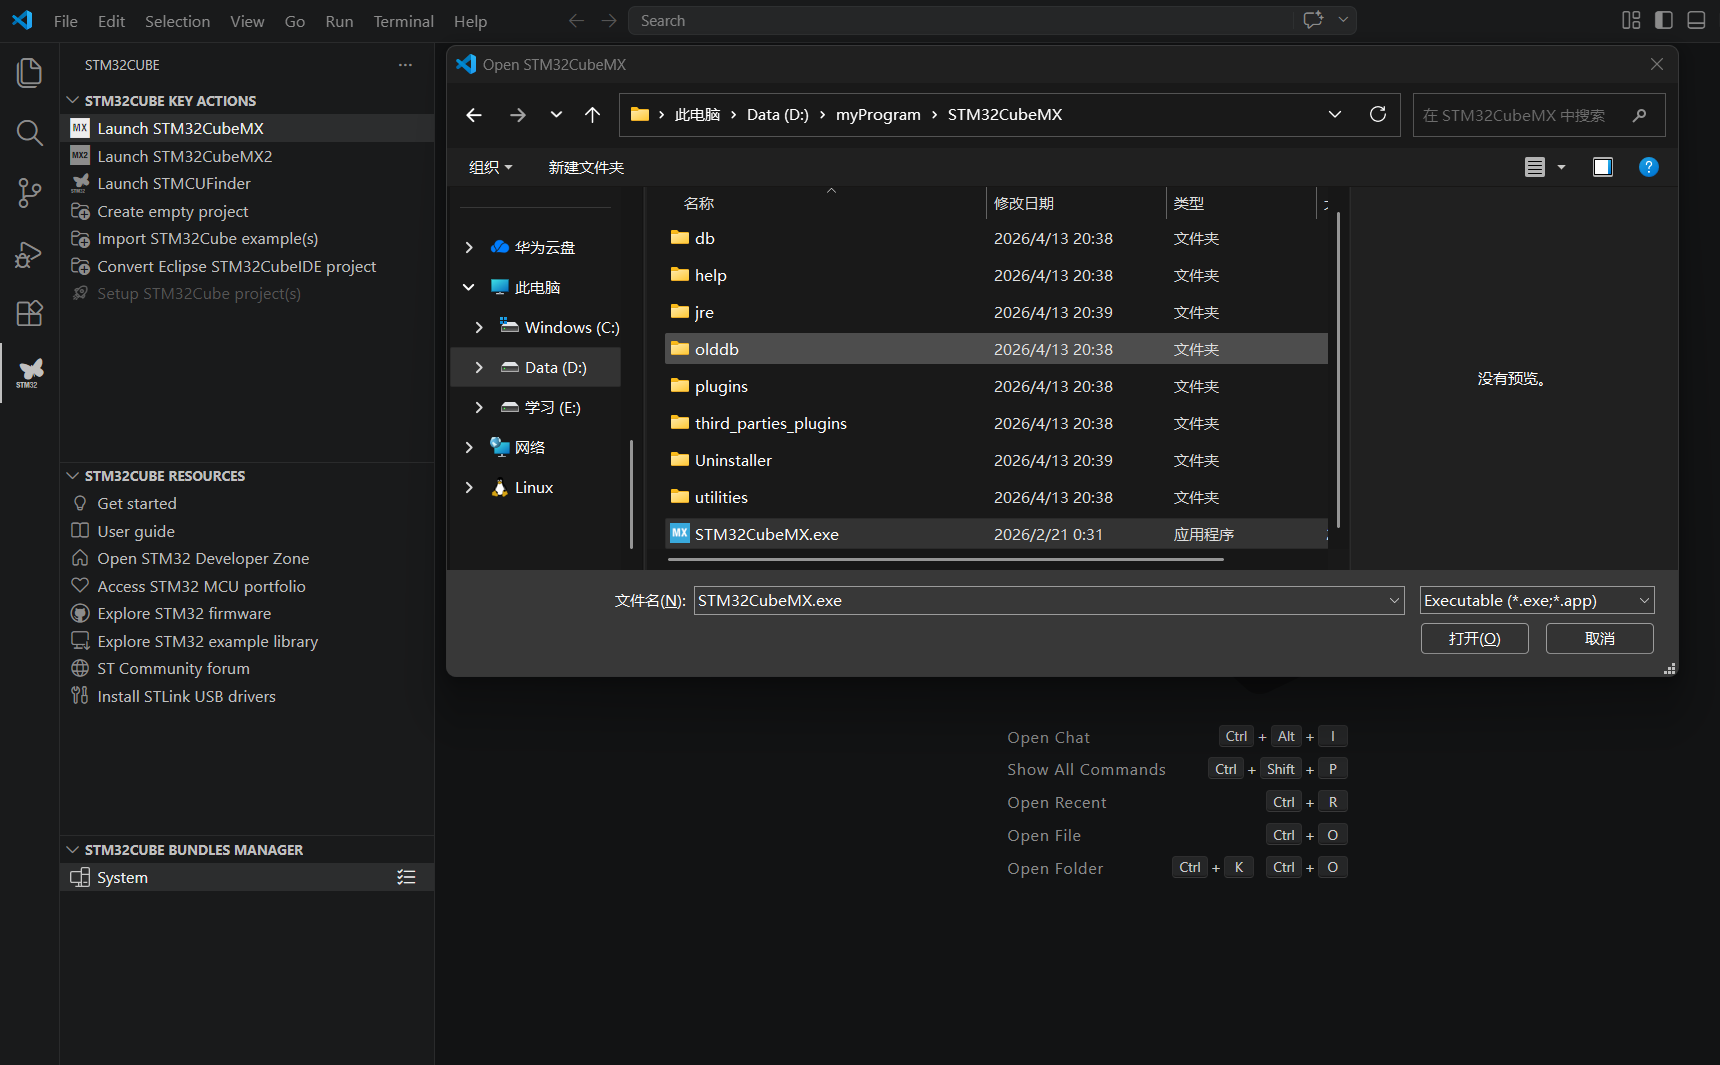1720x1065 pixels.
Task: Open Run and Debug view
Action: [29, 254]
